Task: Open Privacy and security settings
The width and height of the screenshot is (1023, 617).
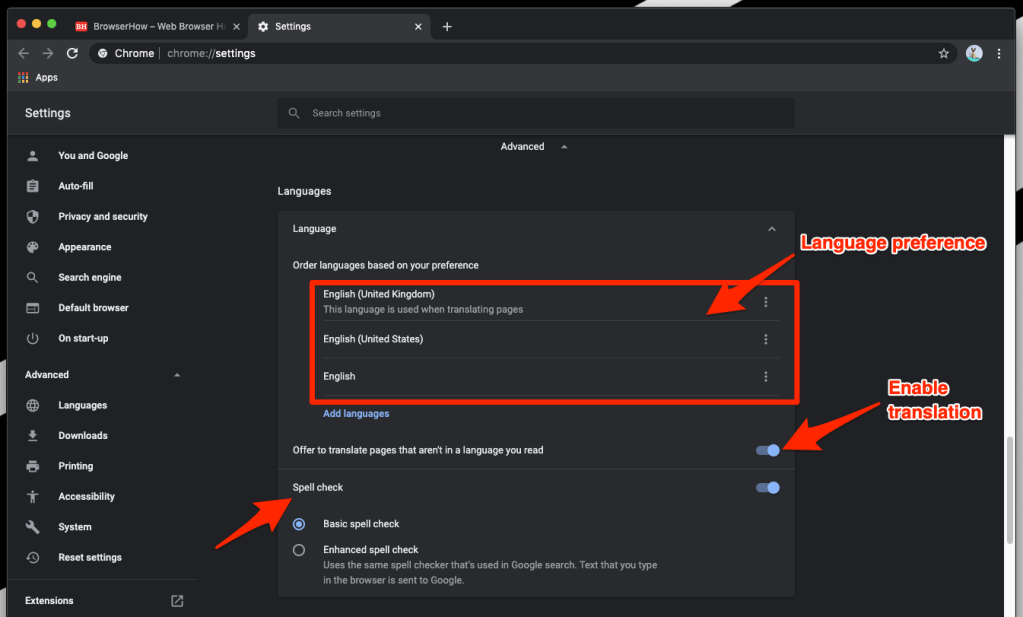Action: (102, 217)
